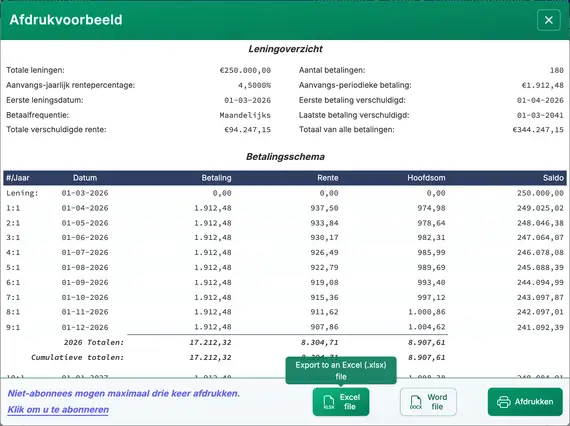Screen dimensions: 570x426
Task: Select the 'Leningoverzicht' heading
Action: click(x=285, y=49)
